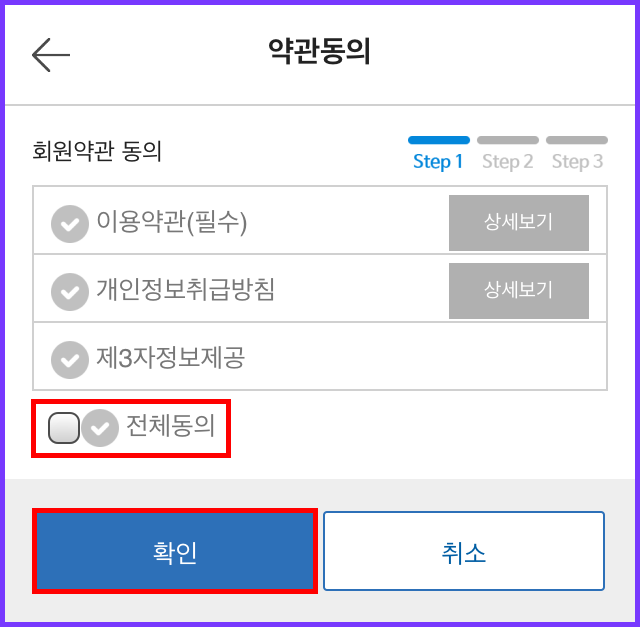Tap the check icon beside 제3자정보제공
This screenshot has height=627, width=640.
69,358
